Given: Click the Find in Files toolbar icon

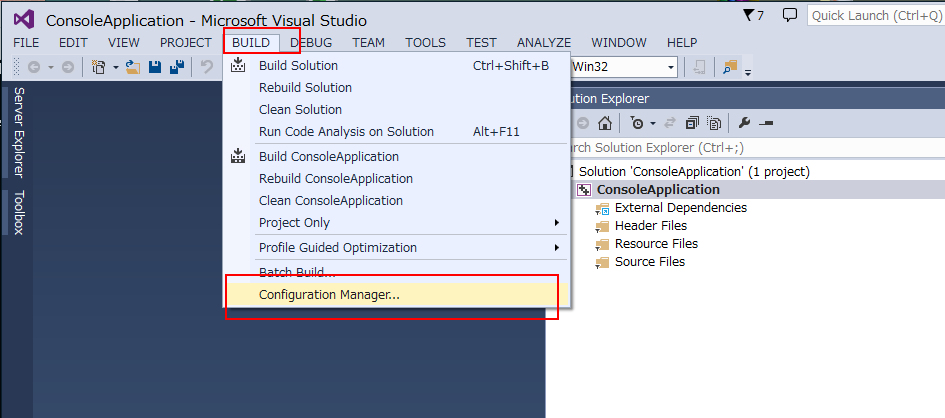Looking at the screenshot, I should coord(730,67).
